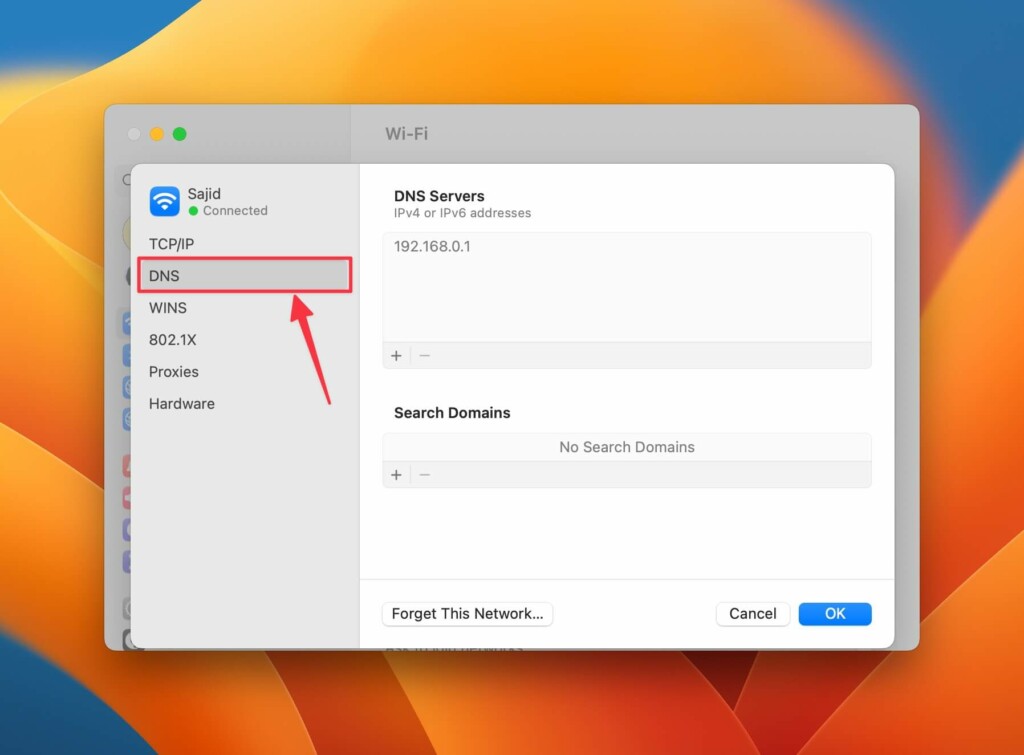Image resolution: width=1024 pixels, height=755 pixels.
Task: Open the Proxies settings
Action: [x=174, y=371]
